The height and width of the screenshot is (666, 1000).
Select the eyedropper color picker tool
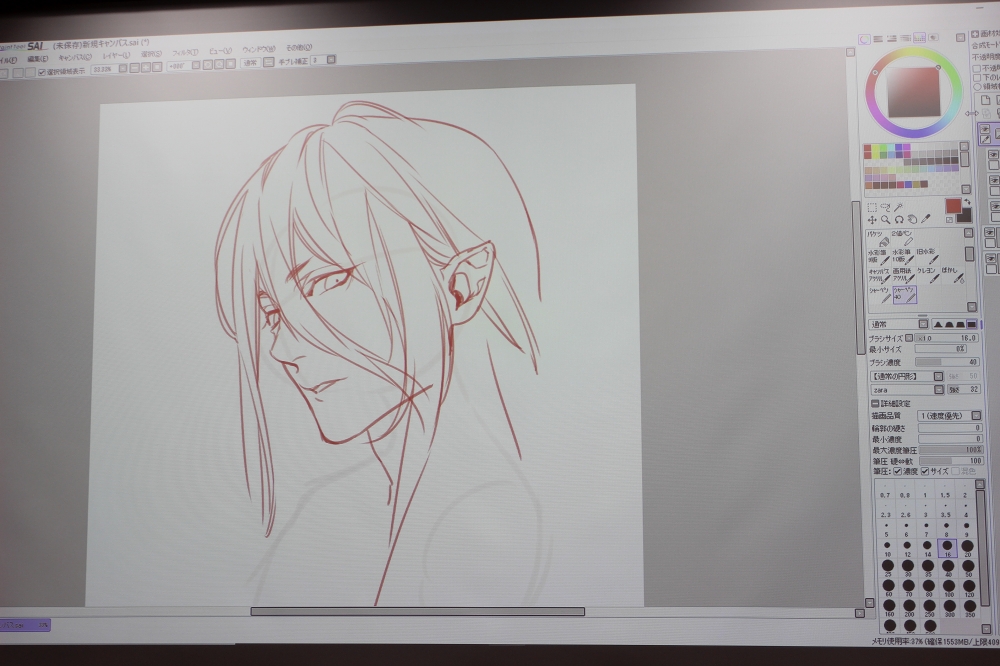926,219
